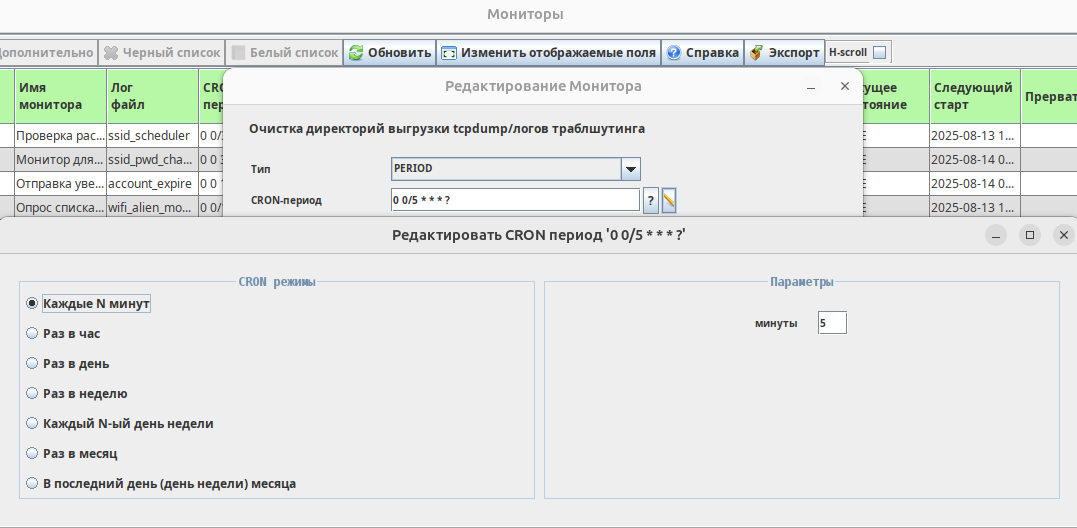Select Опрос списка... monitor row
Screen dimensions: 1077x528
click(60, 207)
